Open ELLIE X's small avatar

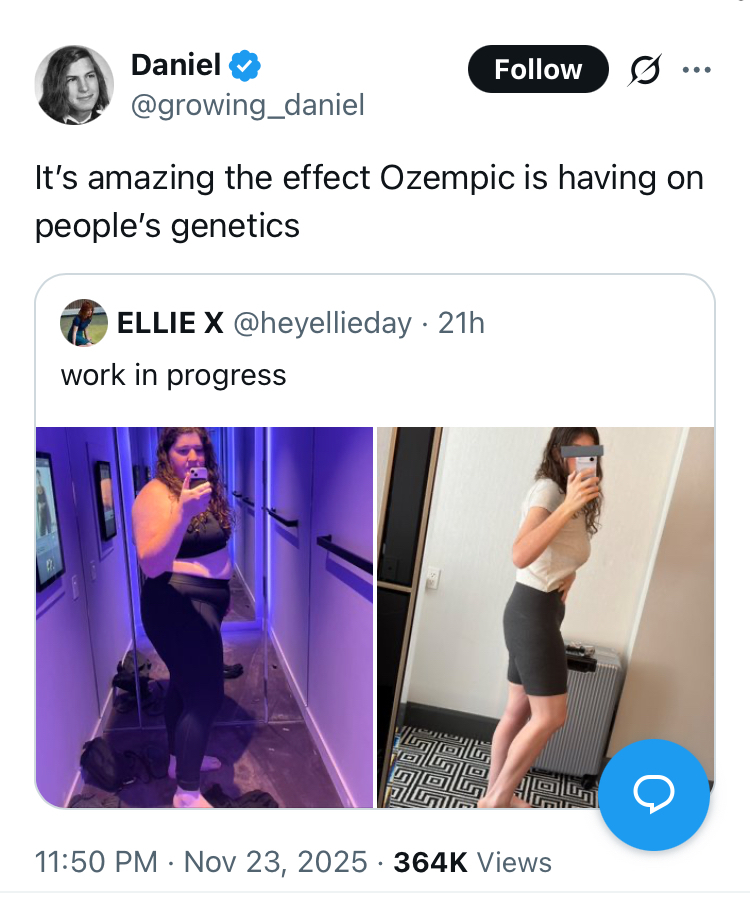[84, 323]
